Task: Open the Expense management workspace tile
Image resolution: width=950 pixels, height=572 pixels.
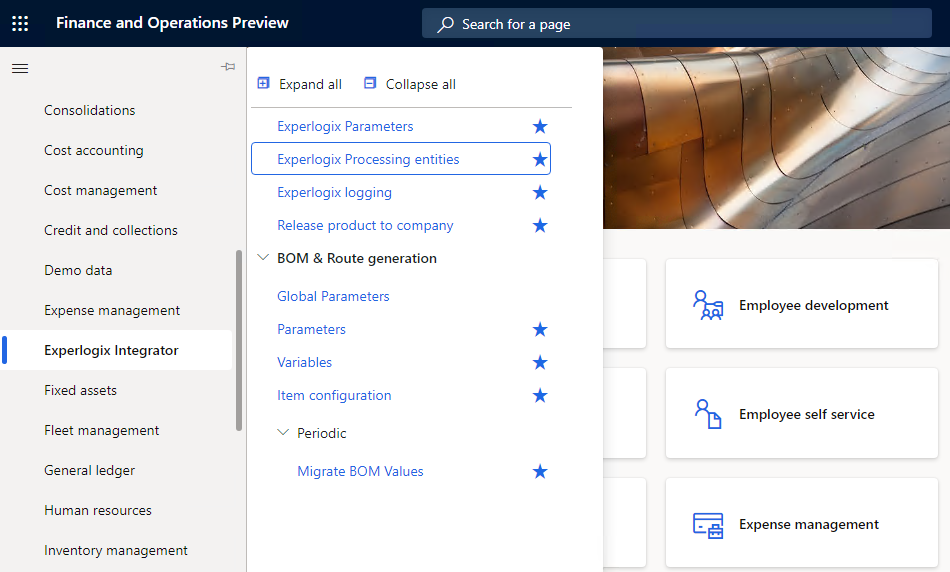Action: pos(802,523)
